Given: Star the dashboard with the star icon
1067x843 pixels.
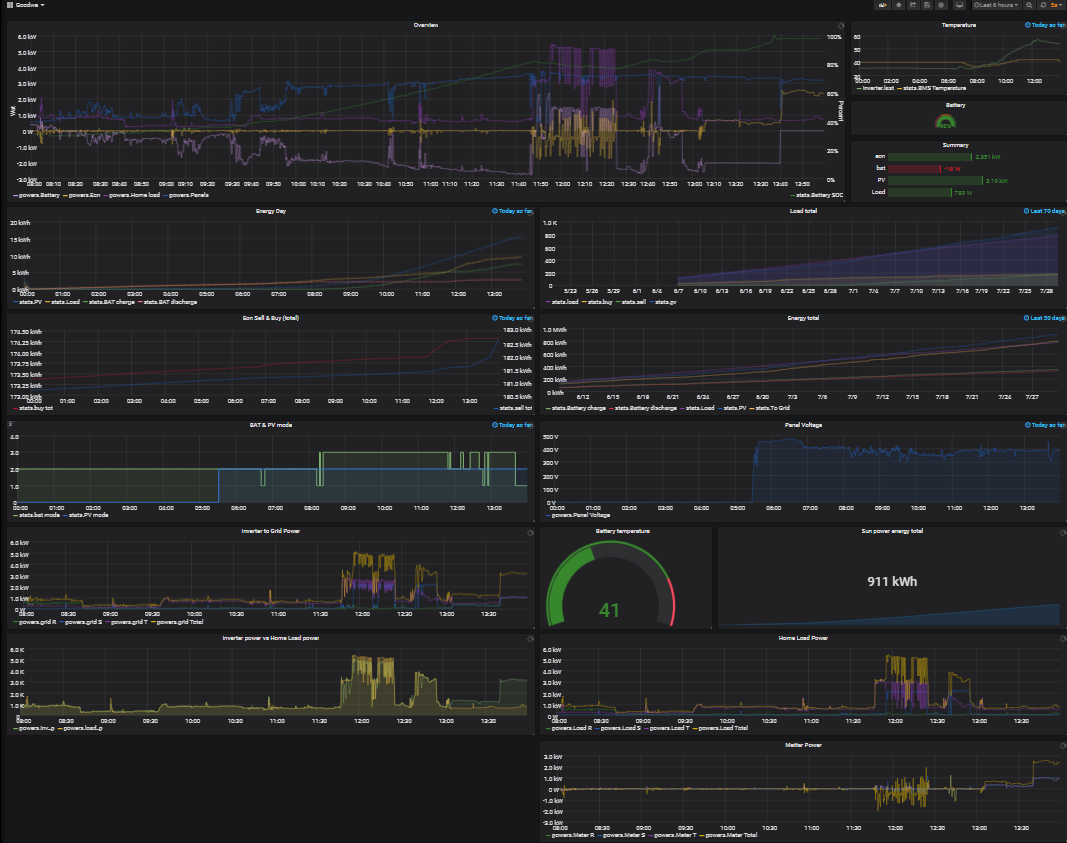Looking at the screenshot, I should (899, 5).
